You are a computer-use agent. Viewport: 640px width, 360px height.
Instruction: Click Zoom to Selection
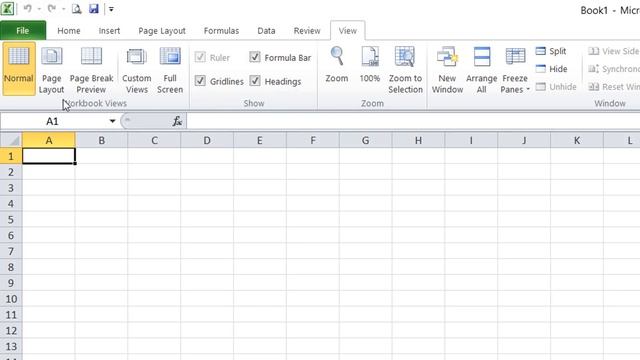point(405,70)
